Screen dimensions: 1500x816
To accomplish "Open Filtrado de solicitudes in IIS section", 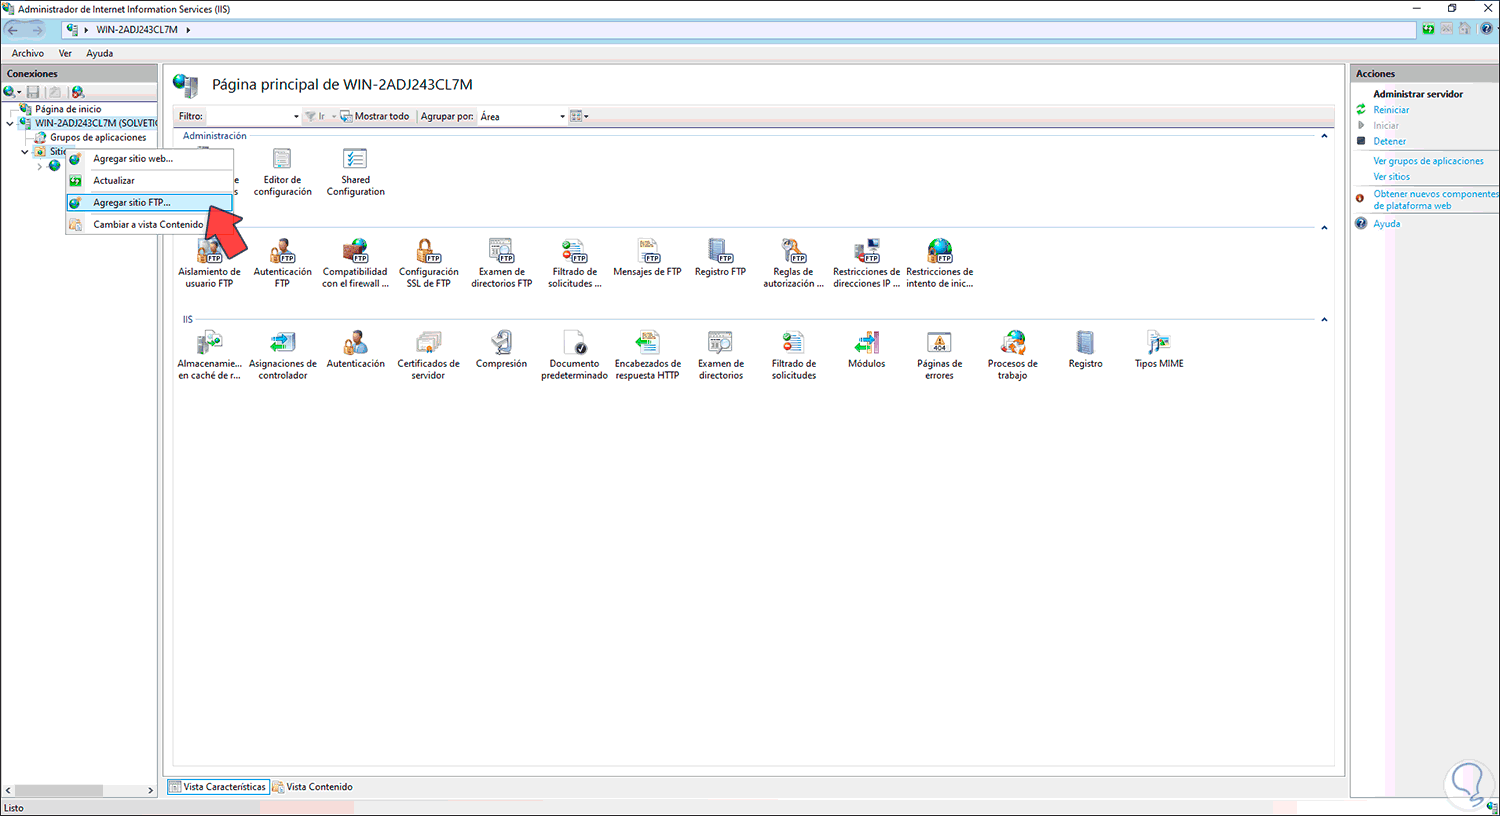I will 793,356.
